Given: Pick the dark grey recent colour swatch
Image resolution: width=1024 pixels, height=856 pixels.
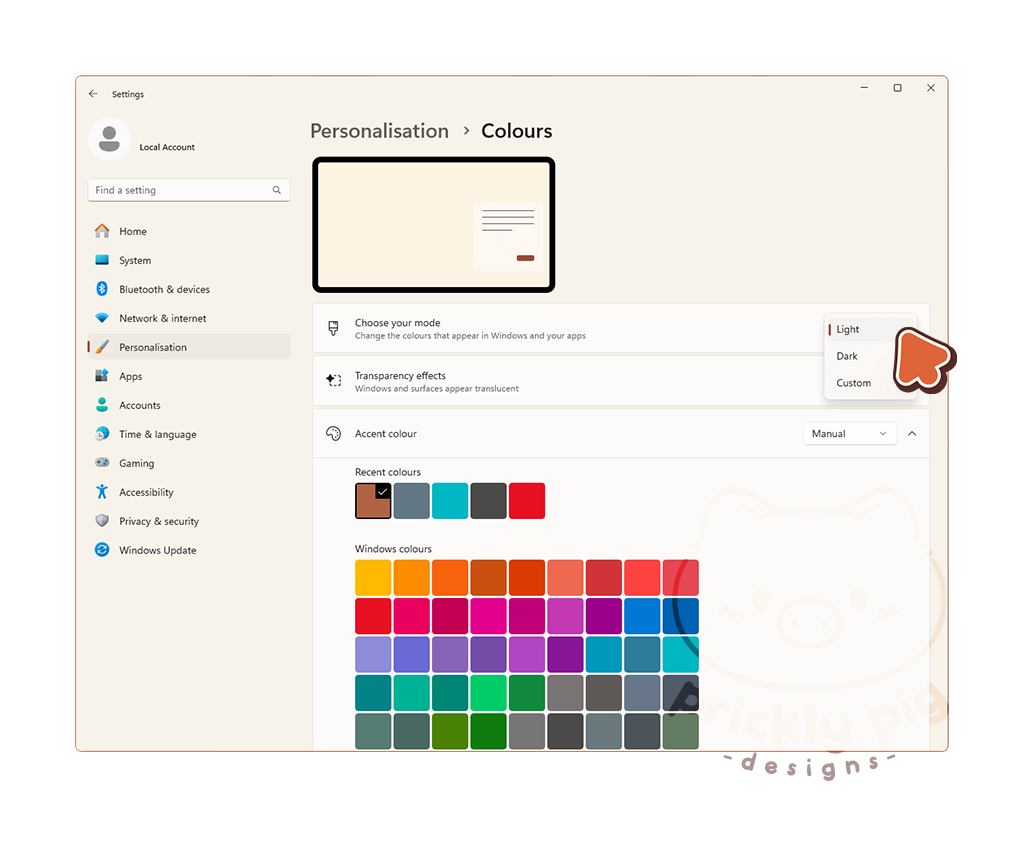Looking at the screenshot, I should pos(488,501).
